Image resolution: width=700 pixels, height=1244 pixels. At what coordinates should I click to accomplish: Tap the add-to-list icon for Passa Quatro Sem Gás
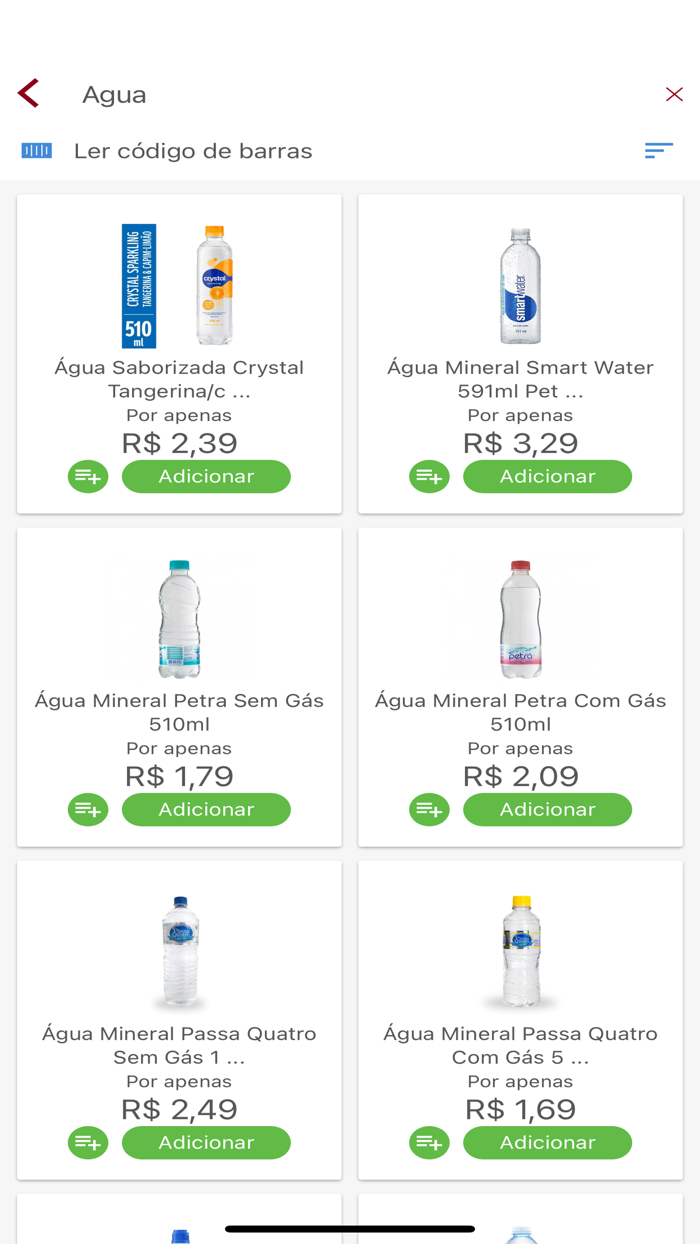tap(87, 1142)
